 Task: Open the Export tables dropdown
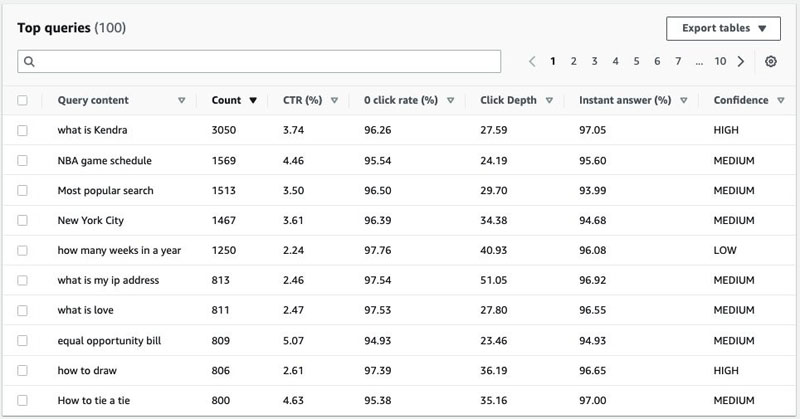click(x=723, y=28)
